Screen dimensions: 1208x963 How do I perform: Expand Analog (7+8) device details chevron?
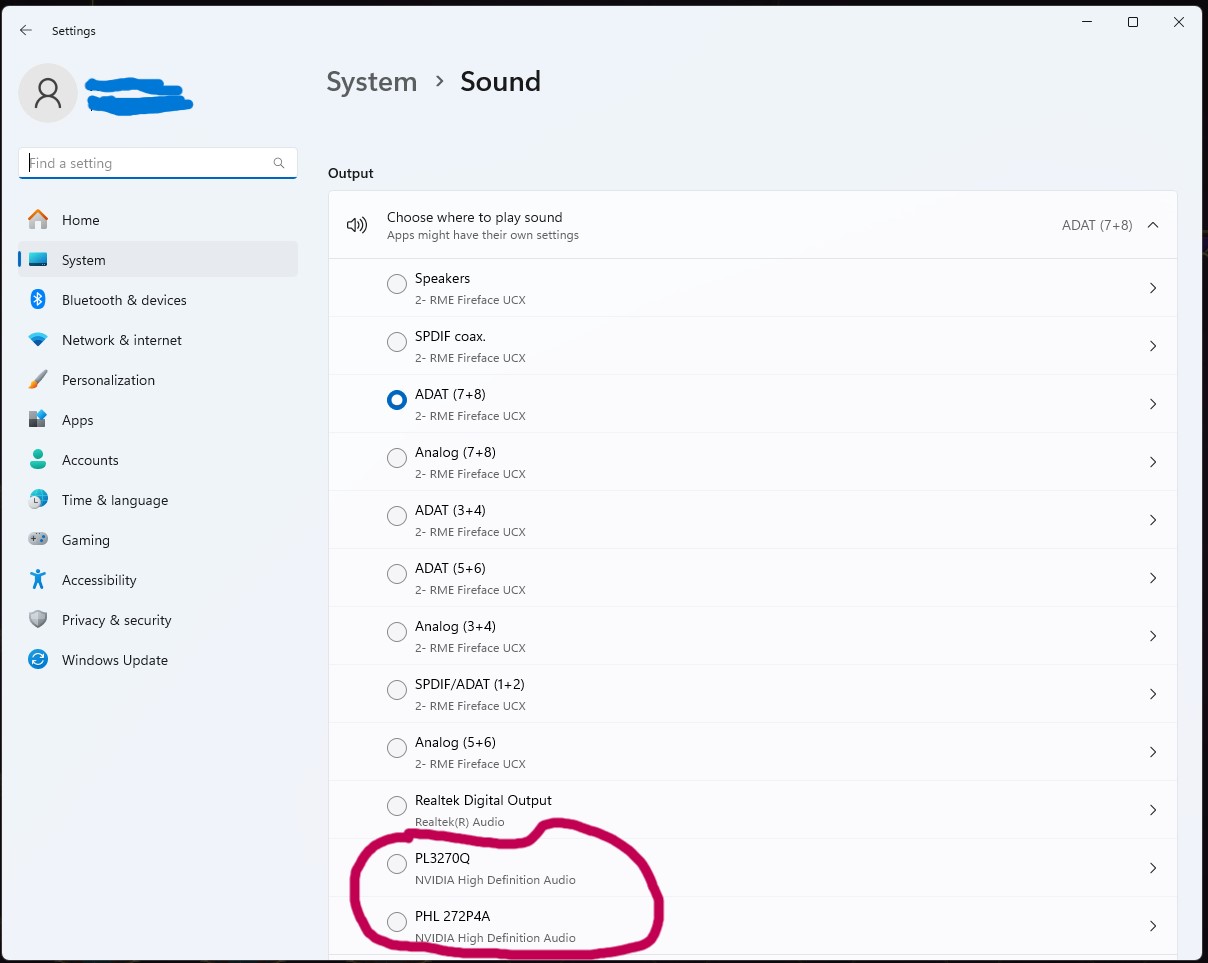click(x=1153, y=462)
